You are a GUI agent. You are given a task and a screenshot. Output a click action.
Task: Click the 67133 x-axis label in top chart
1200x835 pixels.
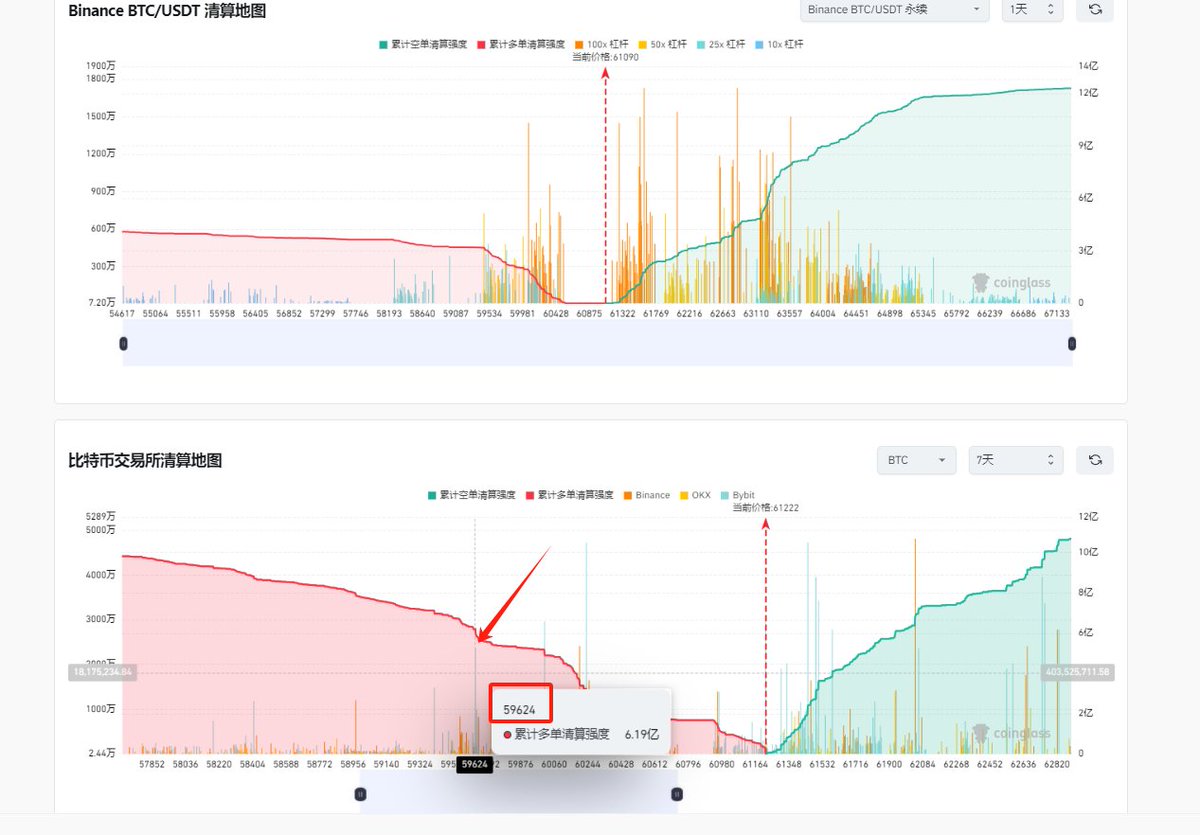(1057, 313)
